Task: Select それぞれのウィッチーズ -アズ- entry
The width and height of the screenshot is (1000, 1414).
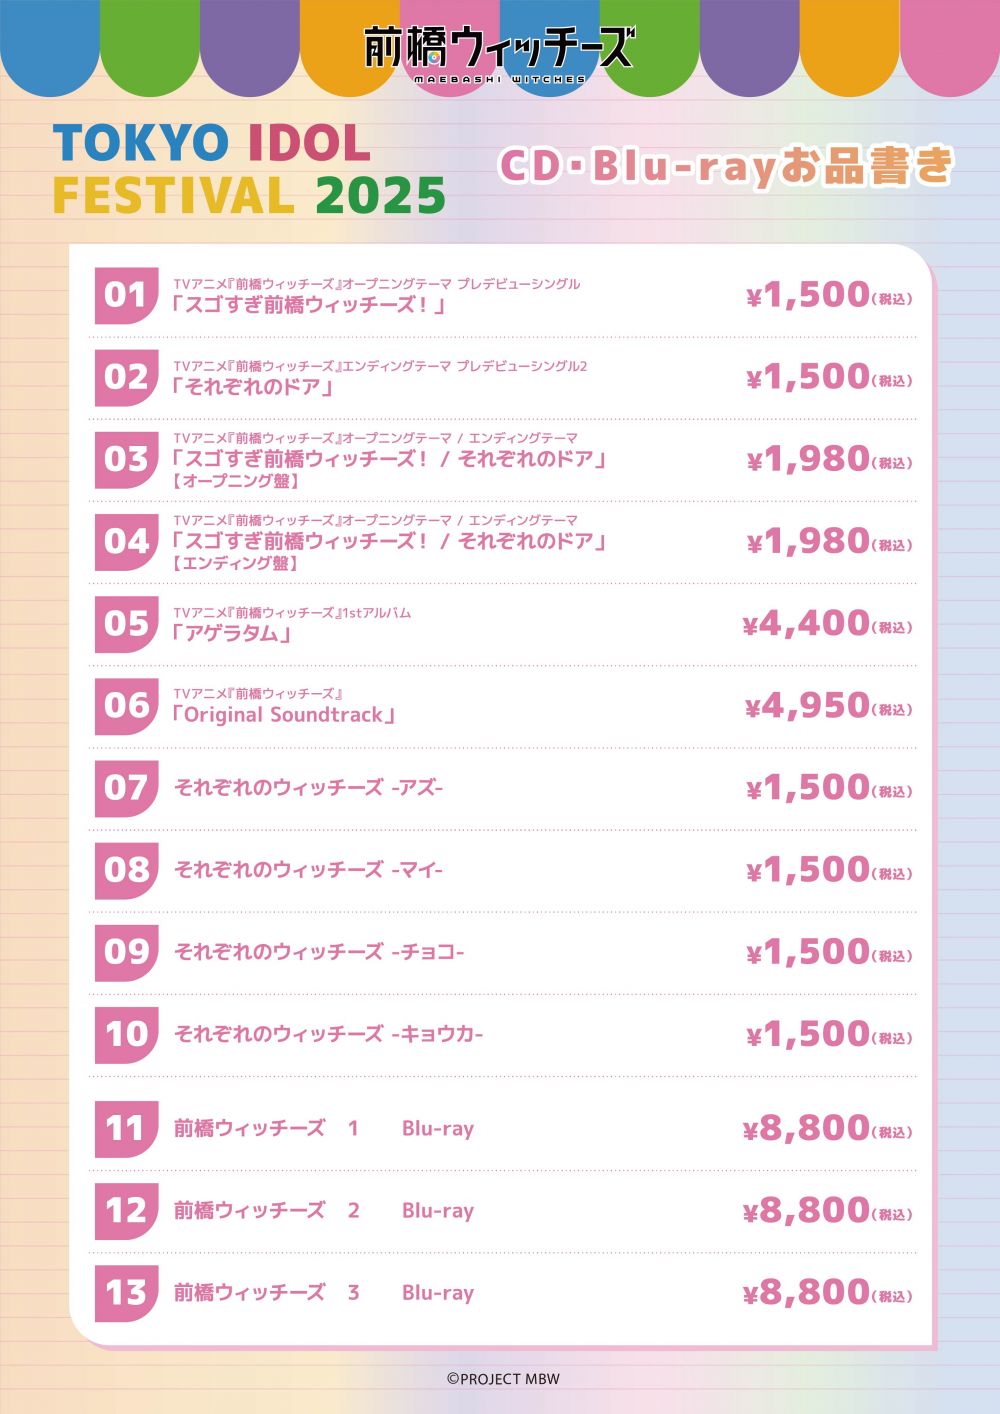Action: click(309, 788)
